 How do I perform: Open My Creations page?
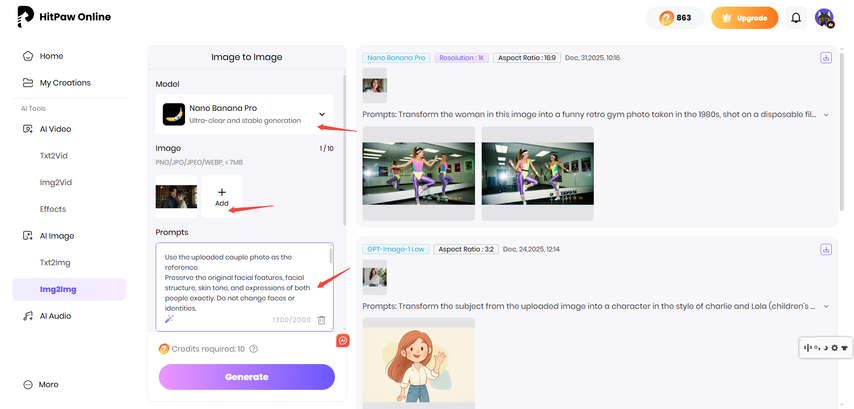64,83
